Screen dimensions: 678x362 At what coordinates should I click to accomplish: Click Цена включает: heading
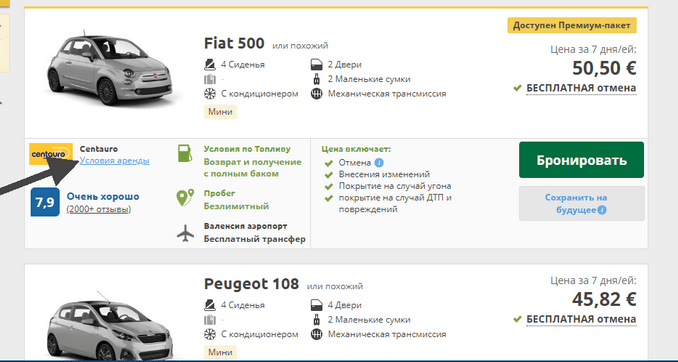[356, 149]
